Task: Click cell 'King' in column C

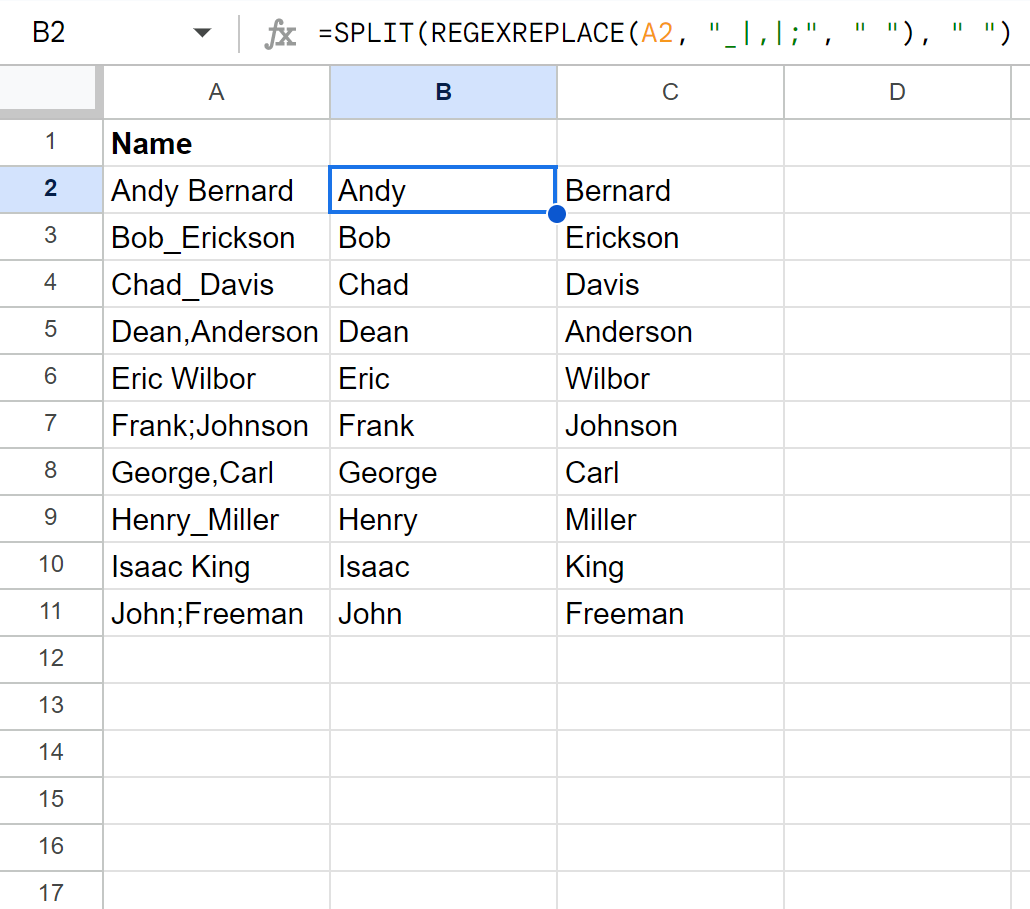Action: tap(670, 566)
